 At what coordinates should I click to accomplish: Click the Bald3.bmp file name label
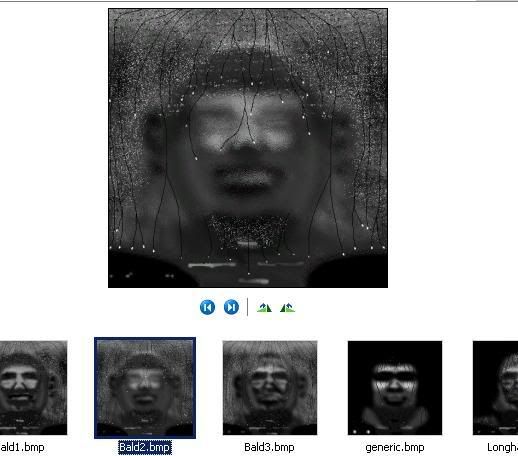click(x=269, y=447)
